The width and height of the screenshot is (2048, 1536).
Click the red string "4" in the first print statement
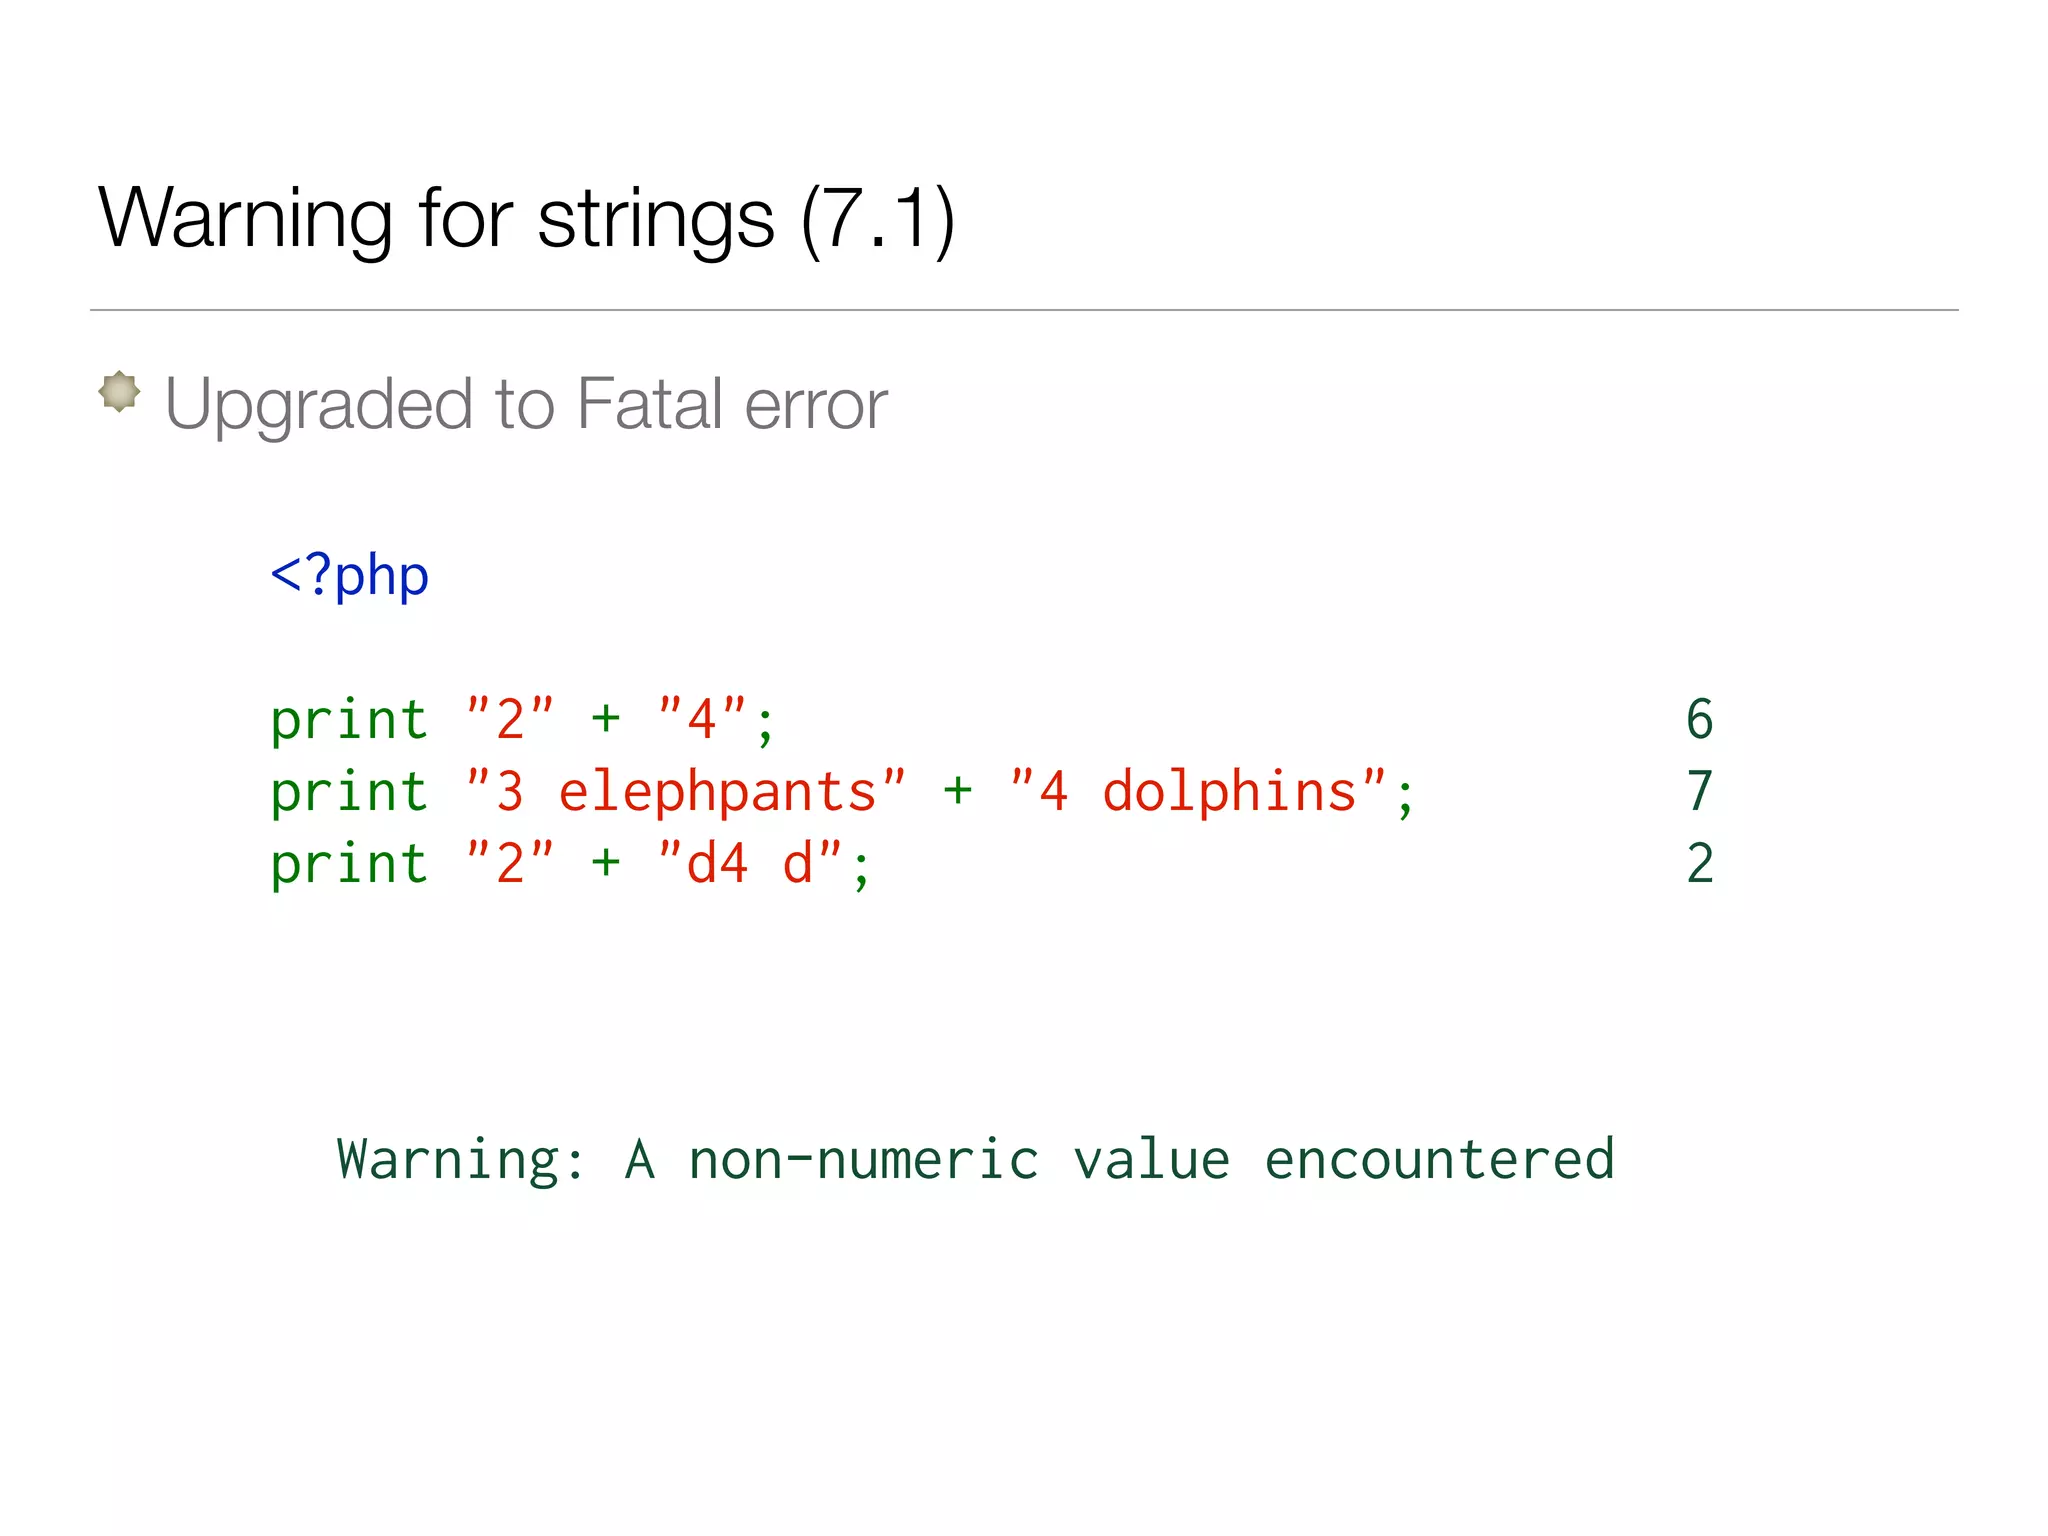click(702, 719)
